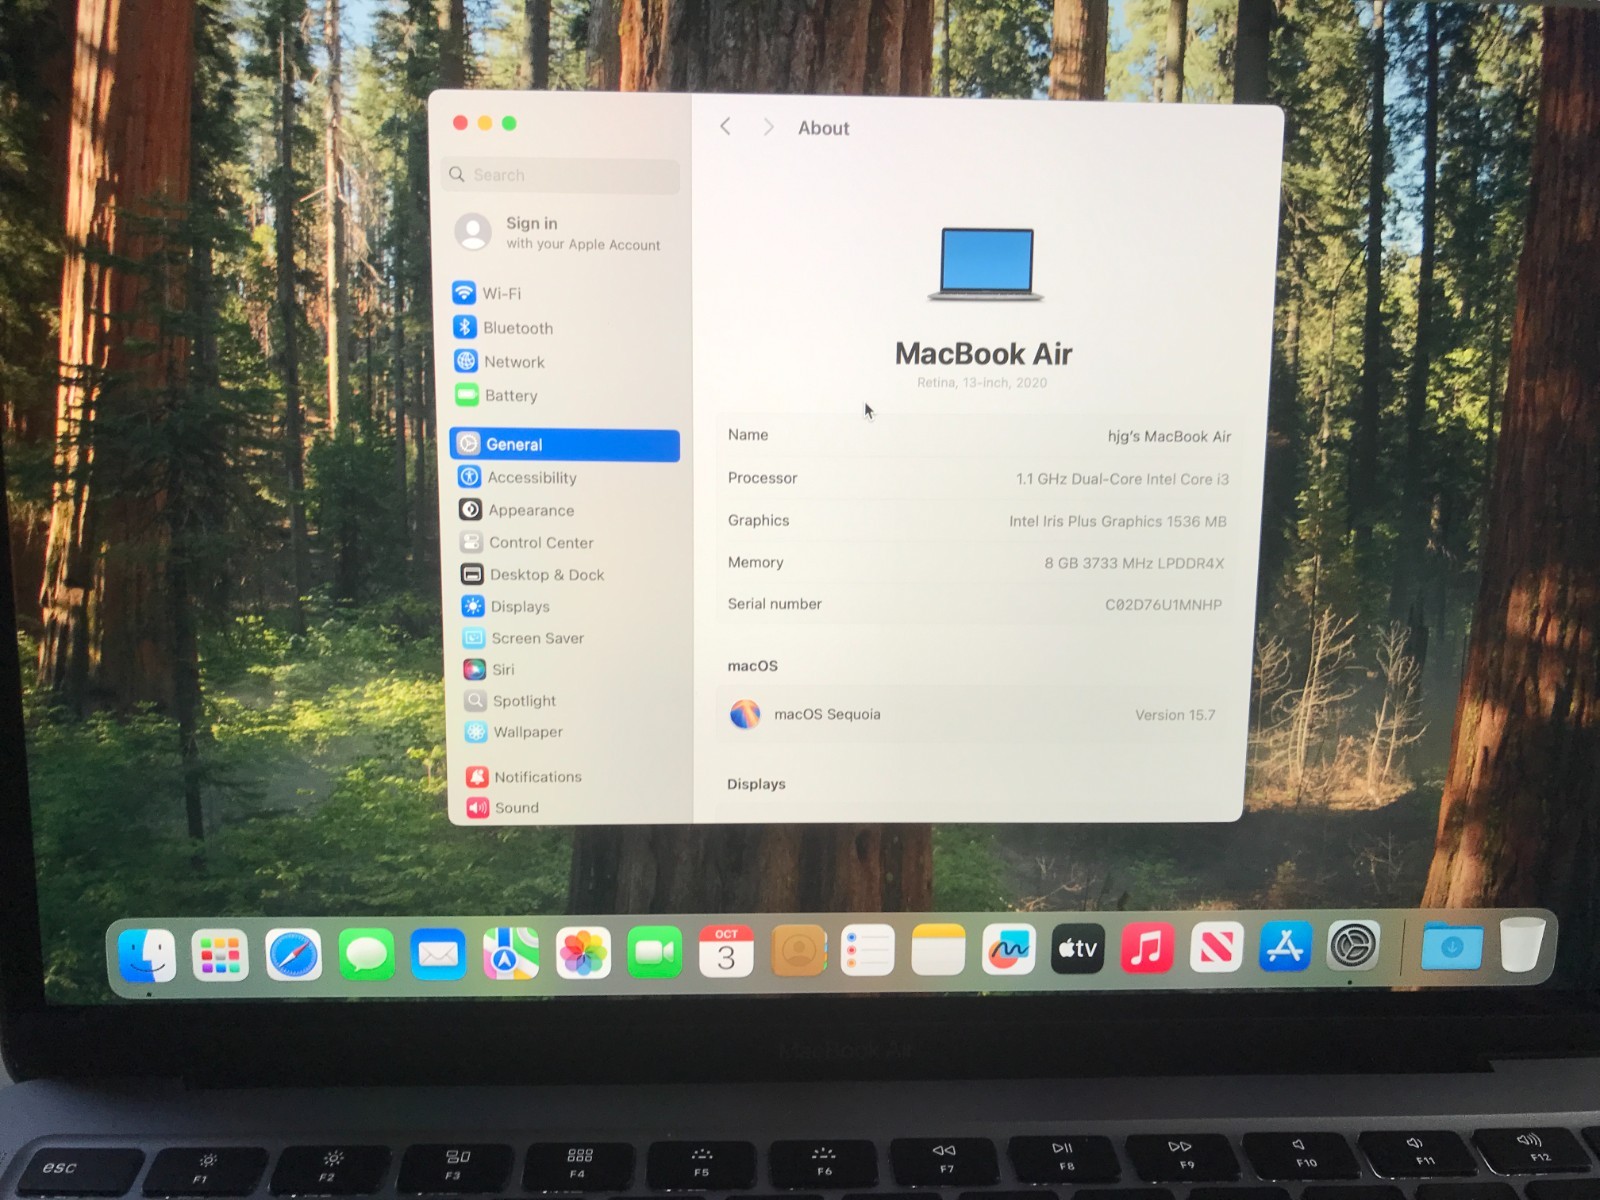Open Bluetooth settings from the sidebar
This screenshot has width=1600, height=1200.
coord(518,327)
